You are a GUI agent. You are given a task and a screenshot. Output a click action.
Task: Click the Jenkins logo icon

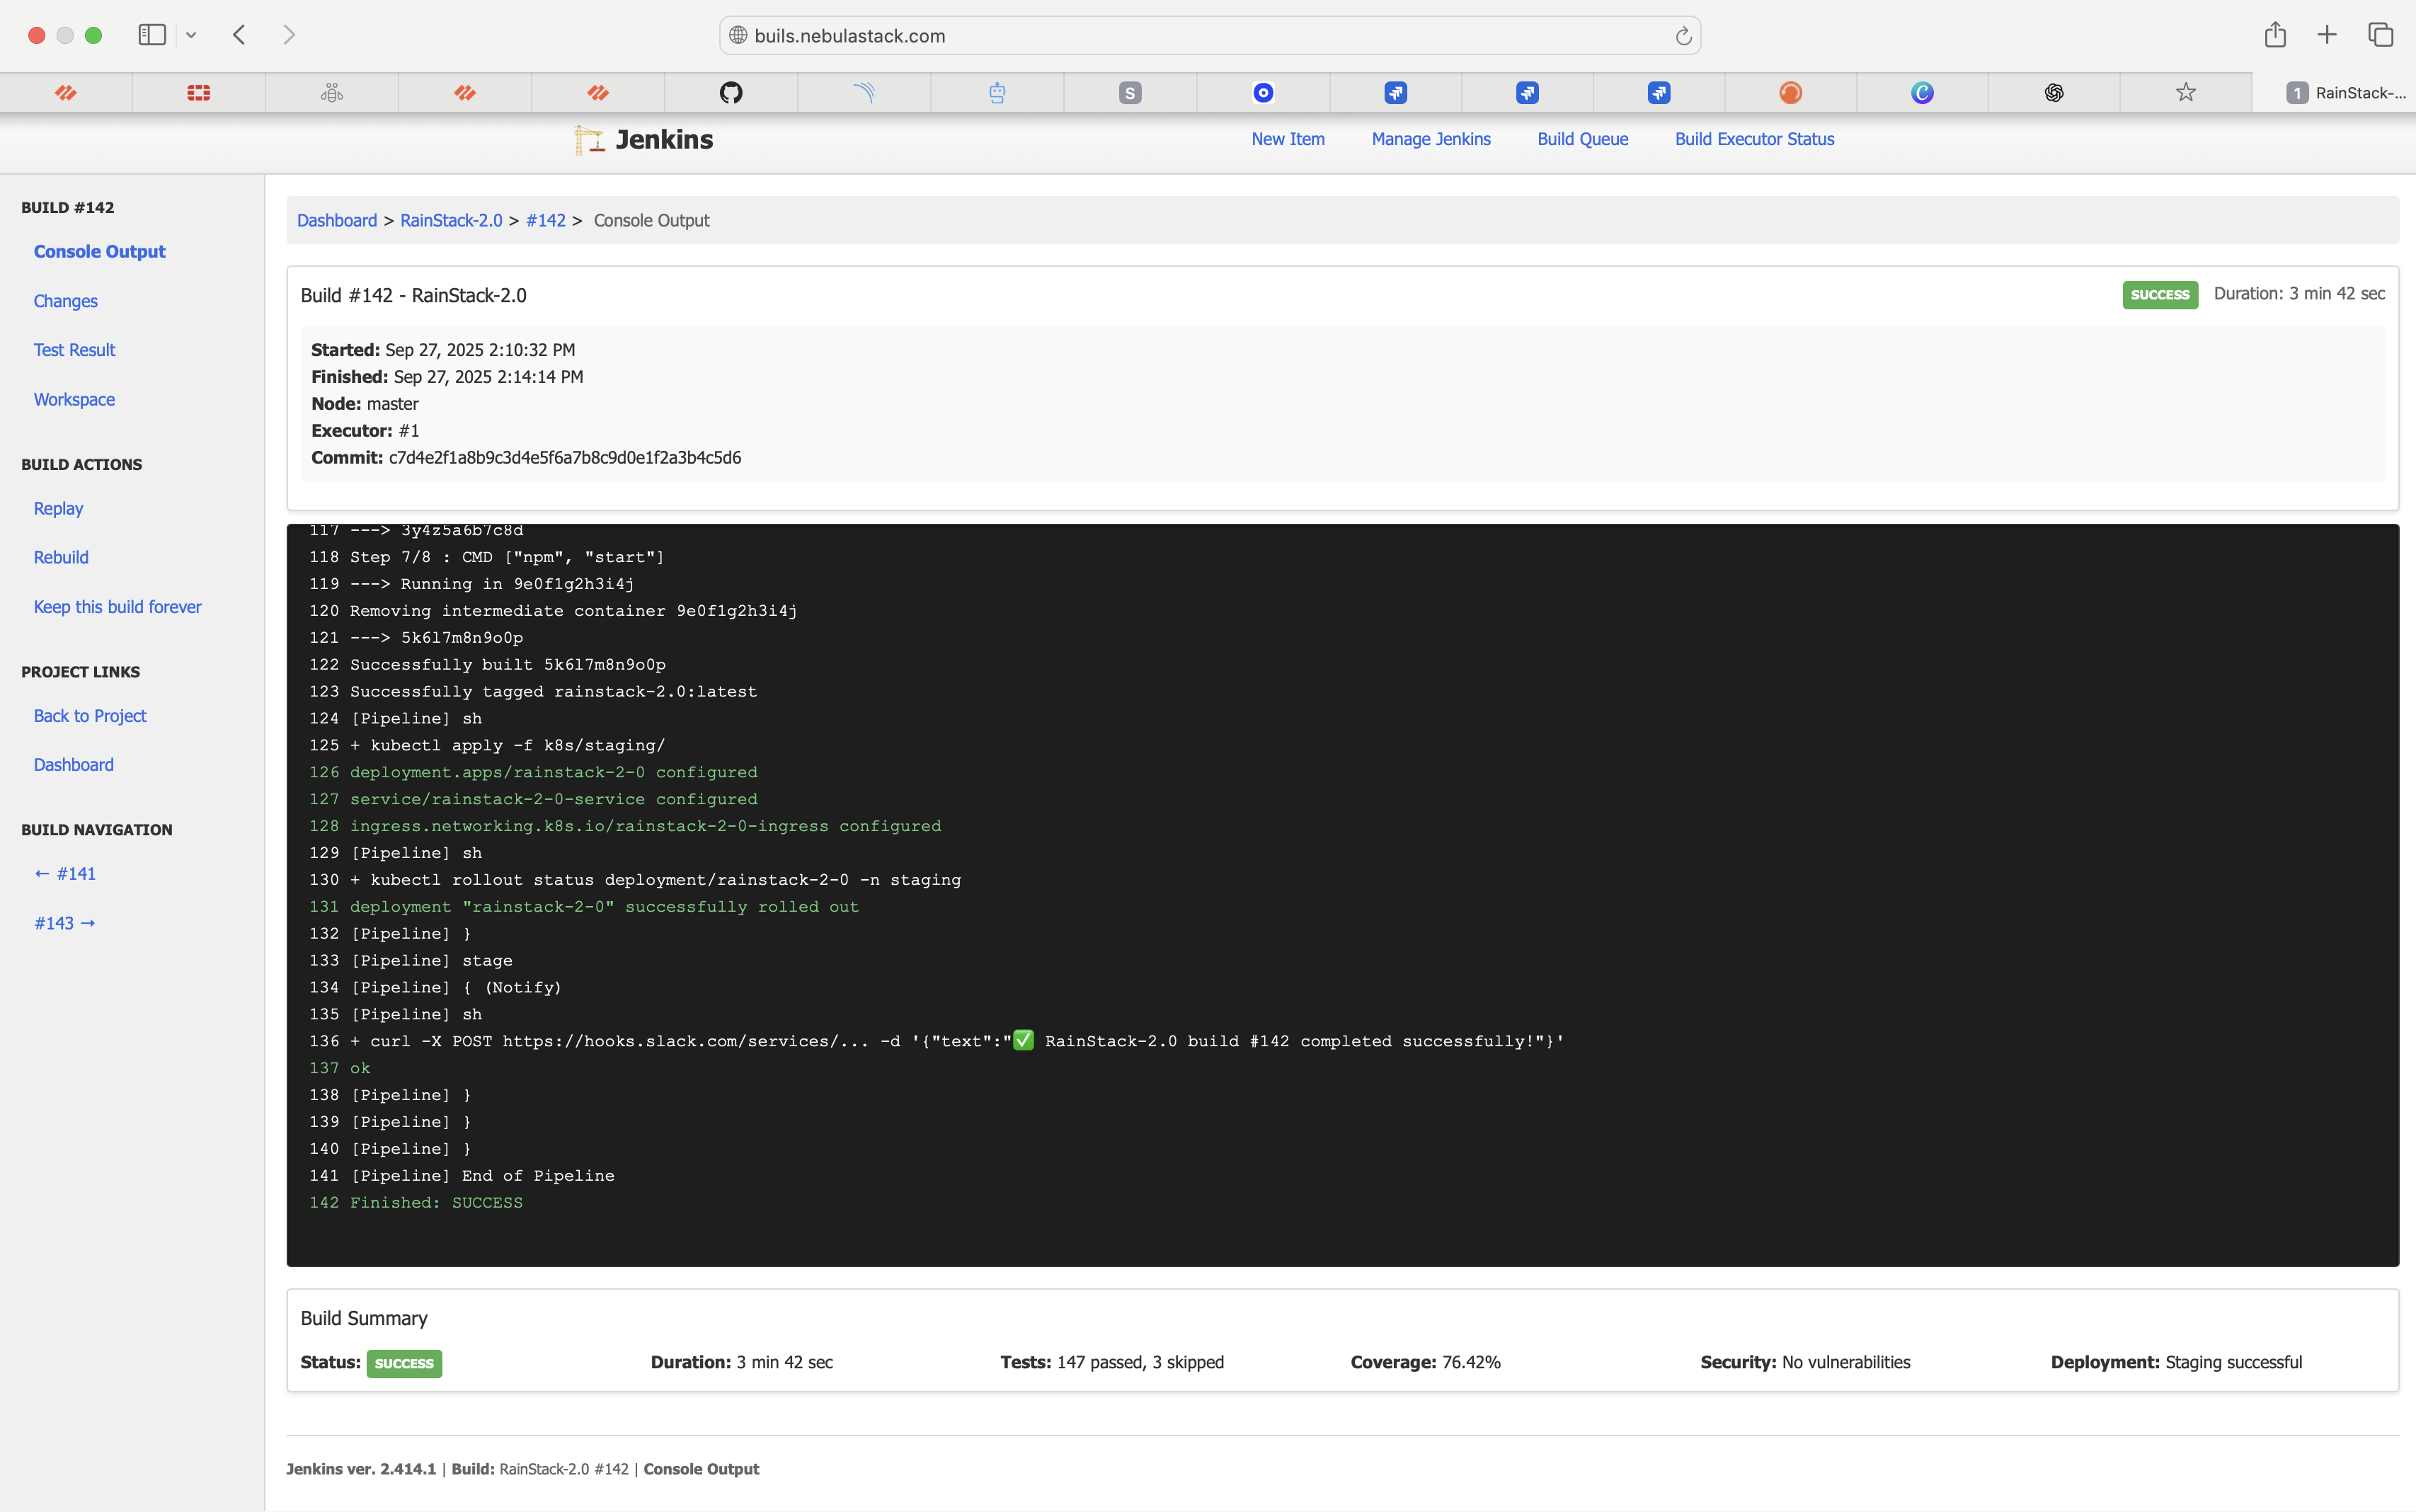click(x=589, y=140)
